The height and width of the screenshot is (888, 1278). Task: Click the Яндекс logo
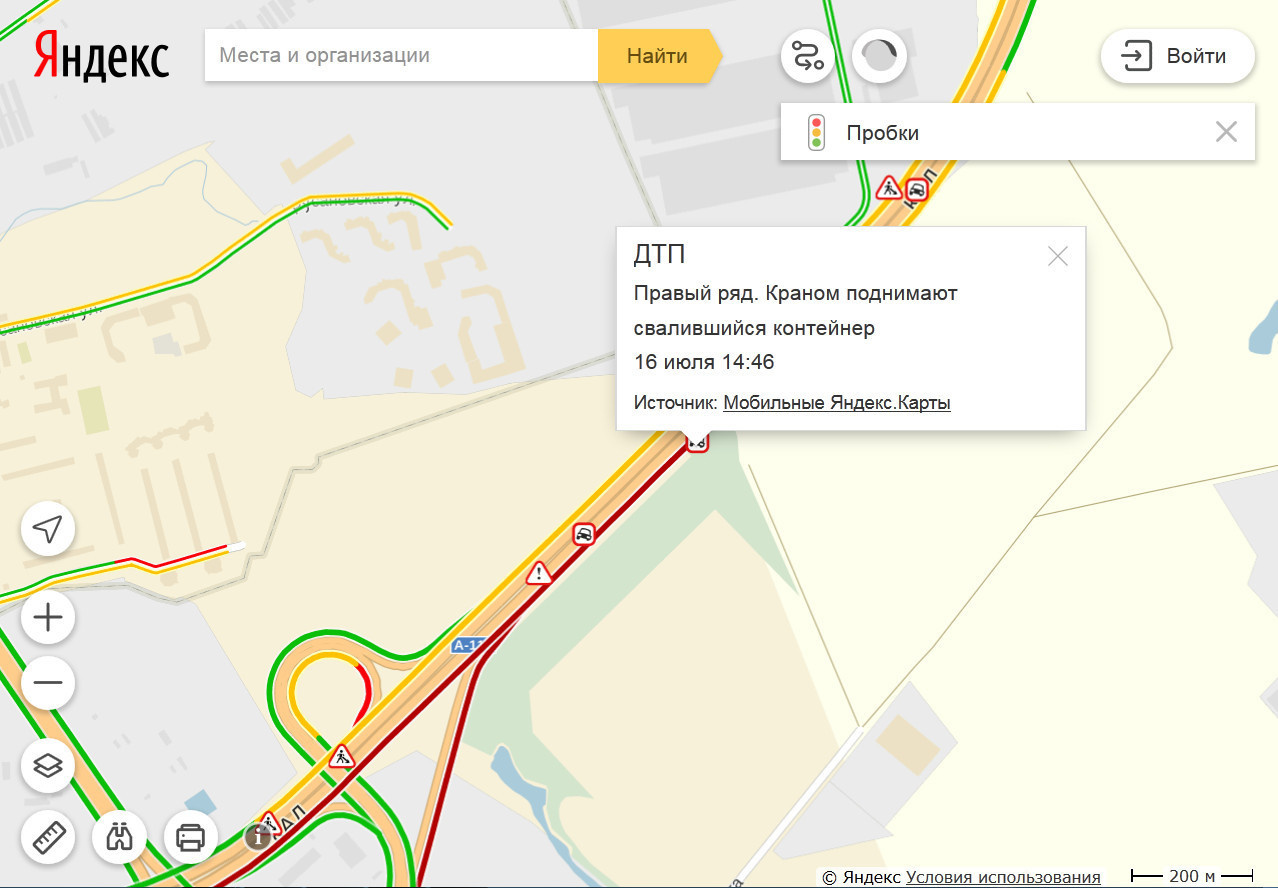tap(101, 55)
